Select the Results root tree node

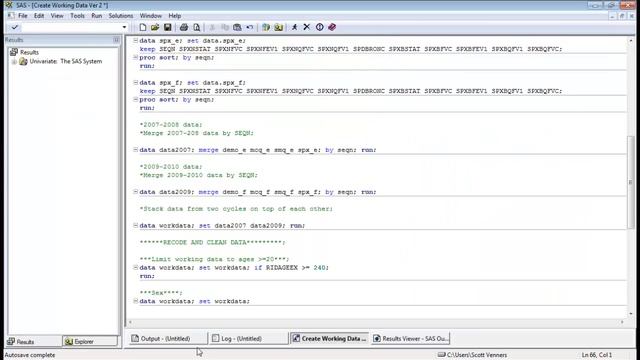click(x=29, y=52)
